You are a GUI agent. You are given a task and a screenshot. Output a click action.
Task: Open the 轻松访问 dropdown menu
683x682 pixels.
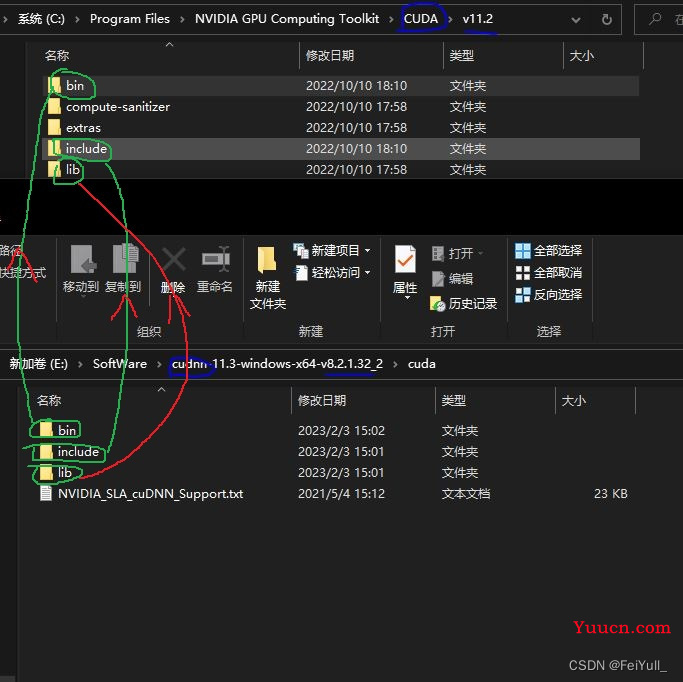334,272
